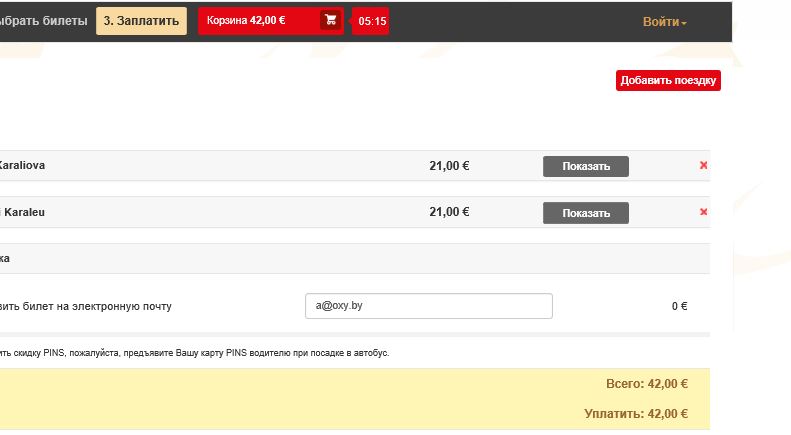Screen dimensions: 791x435
Task: Remove the Karaliova trip with red X
Action: point(704,165)
